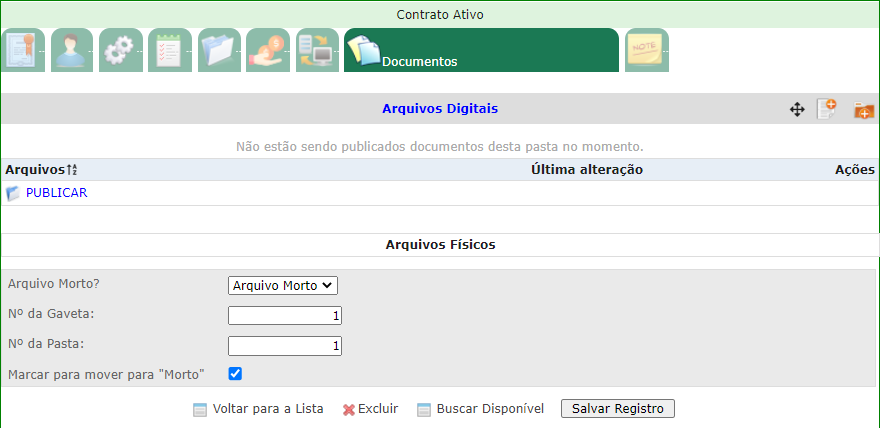Click into the Nº da Gaveta field
This screenshot has height=428, width=880.
285,316
